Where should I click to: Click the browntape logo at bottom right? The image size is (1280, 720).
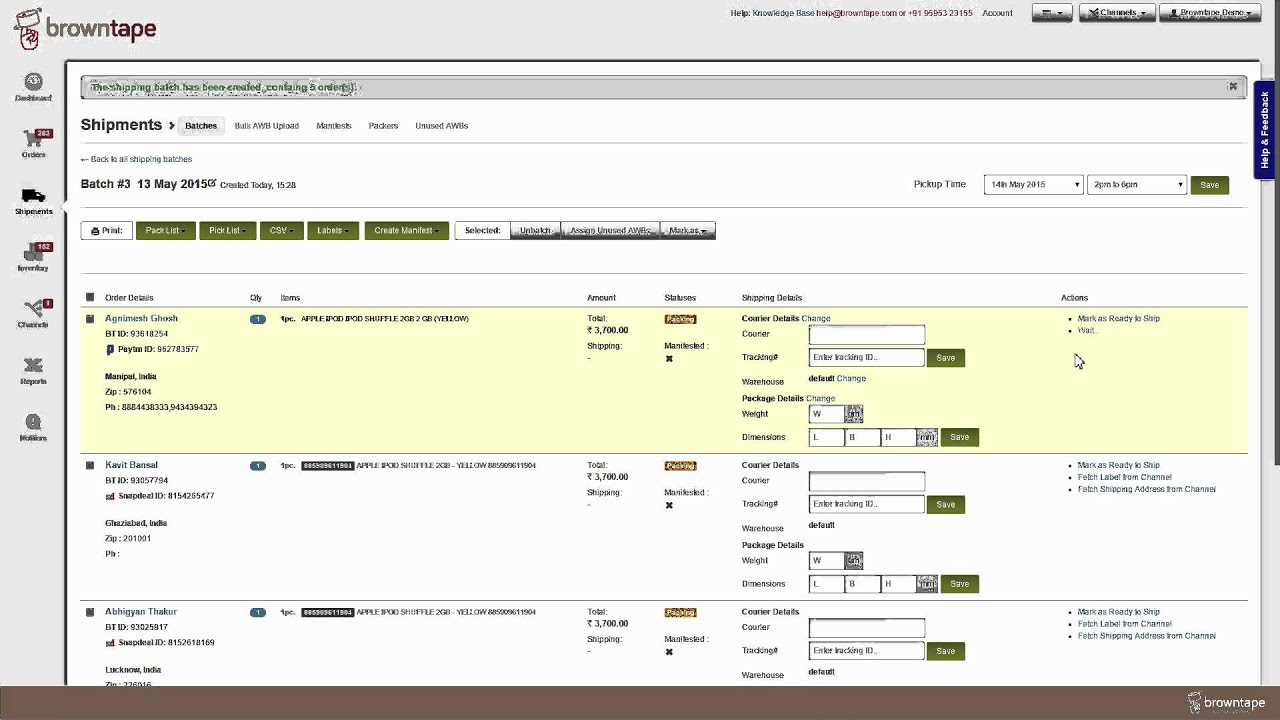(x=1226, y=703)
